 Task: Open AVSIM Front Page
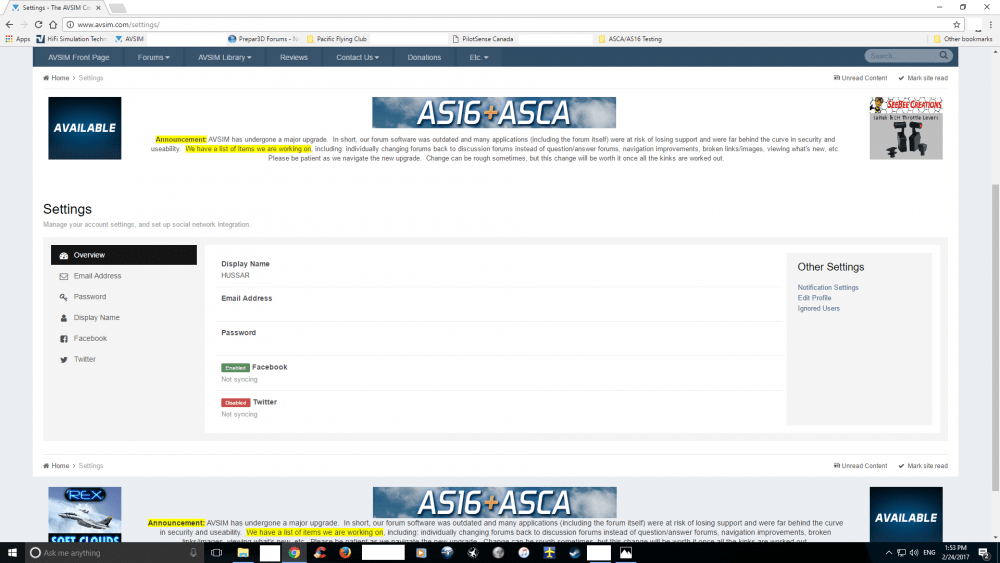point(78,57)
